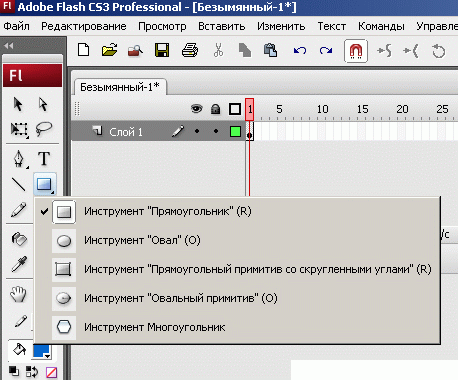Choose Инструмент Многоугольник from flyout
Screen dimensions: 458x380
pos(237,327)
